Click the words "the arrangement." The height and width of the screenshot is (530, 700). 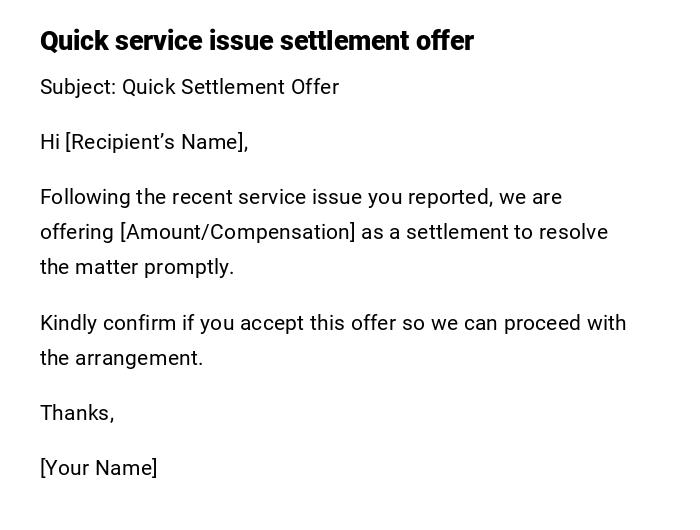[121, 358]
